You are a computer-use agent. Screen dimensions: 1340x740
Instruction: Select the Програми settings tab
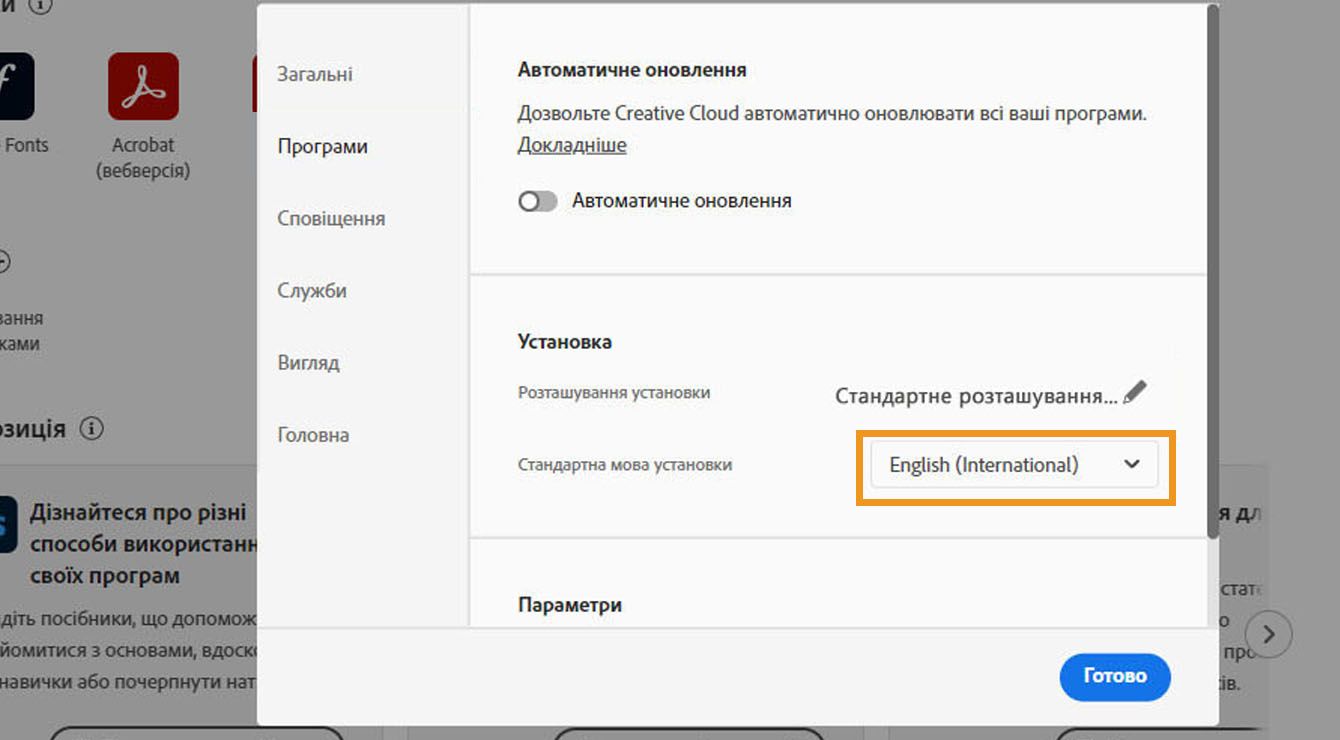(x=323, y=146)
